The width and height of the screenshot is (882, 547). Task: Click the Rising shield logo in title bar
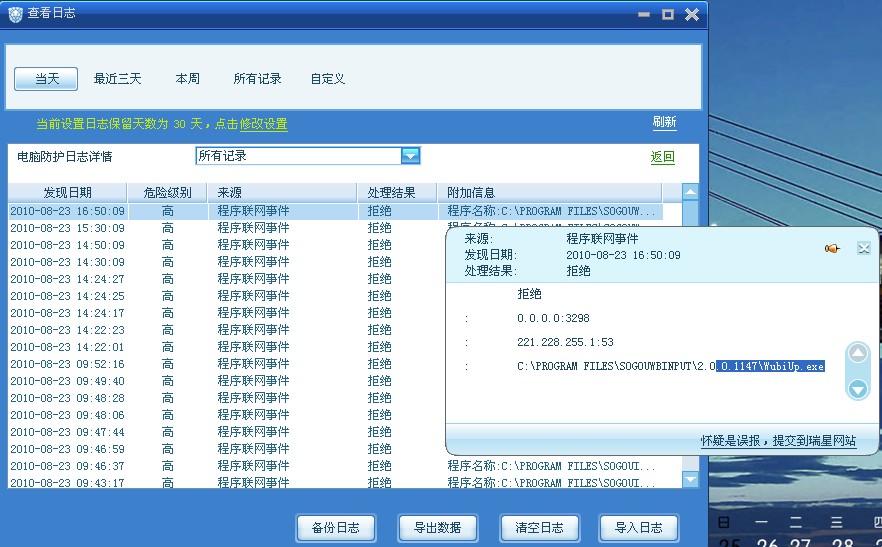tap(15, 14)
